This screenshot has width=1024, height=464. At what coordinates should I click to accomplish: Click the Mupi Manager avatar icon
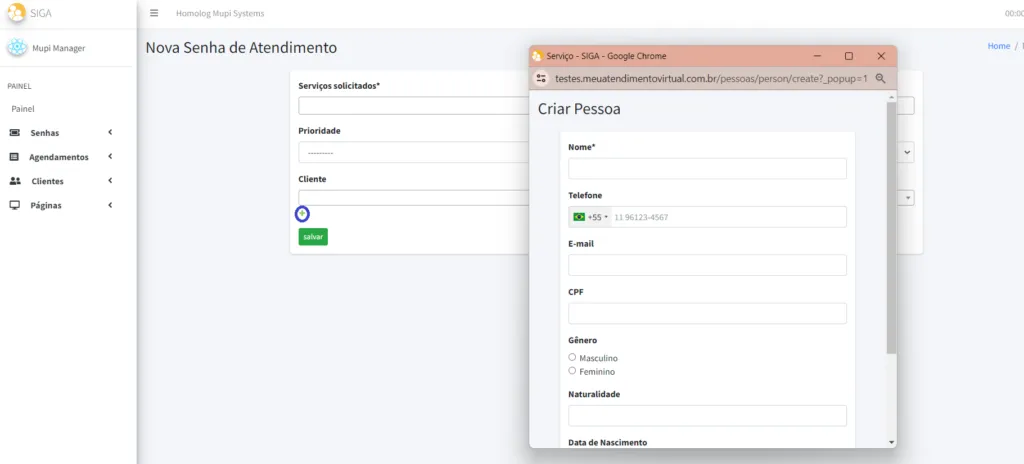(x=17, y=47)
